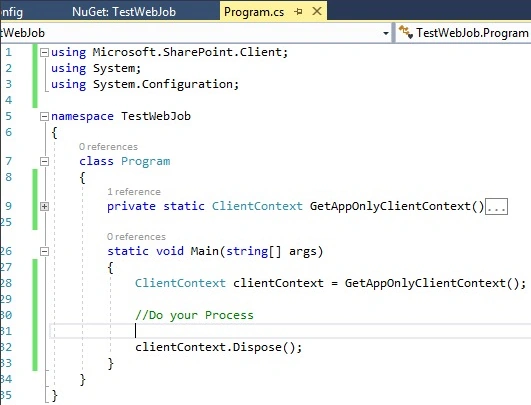Click 'clientContext.Dispose();' statement

218,347
